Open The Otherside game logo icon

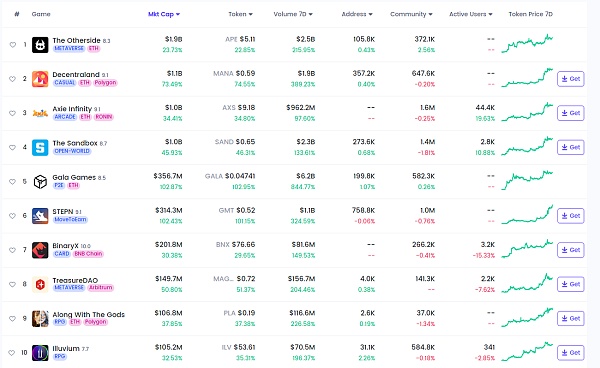pyautogui.click(x=40, y=45)
